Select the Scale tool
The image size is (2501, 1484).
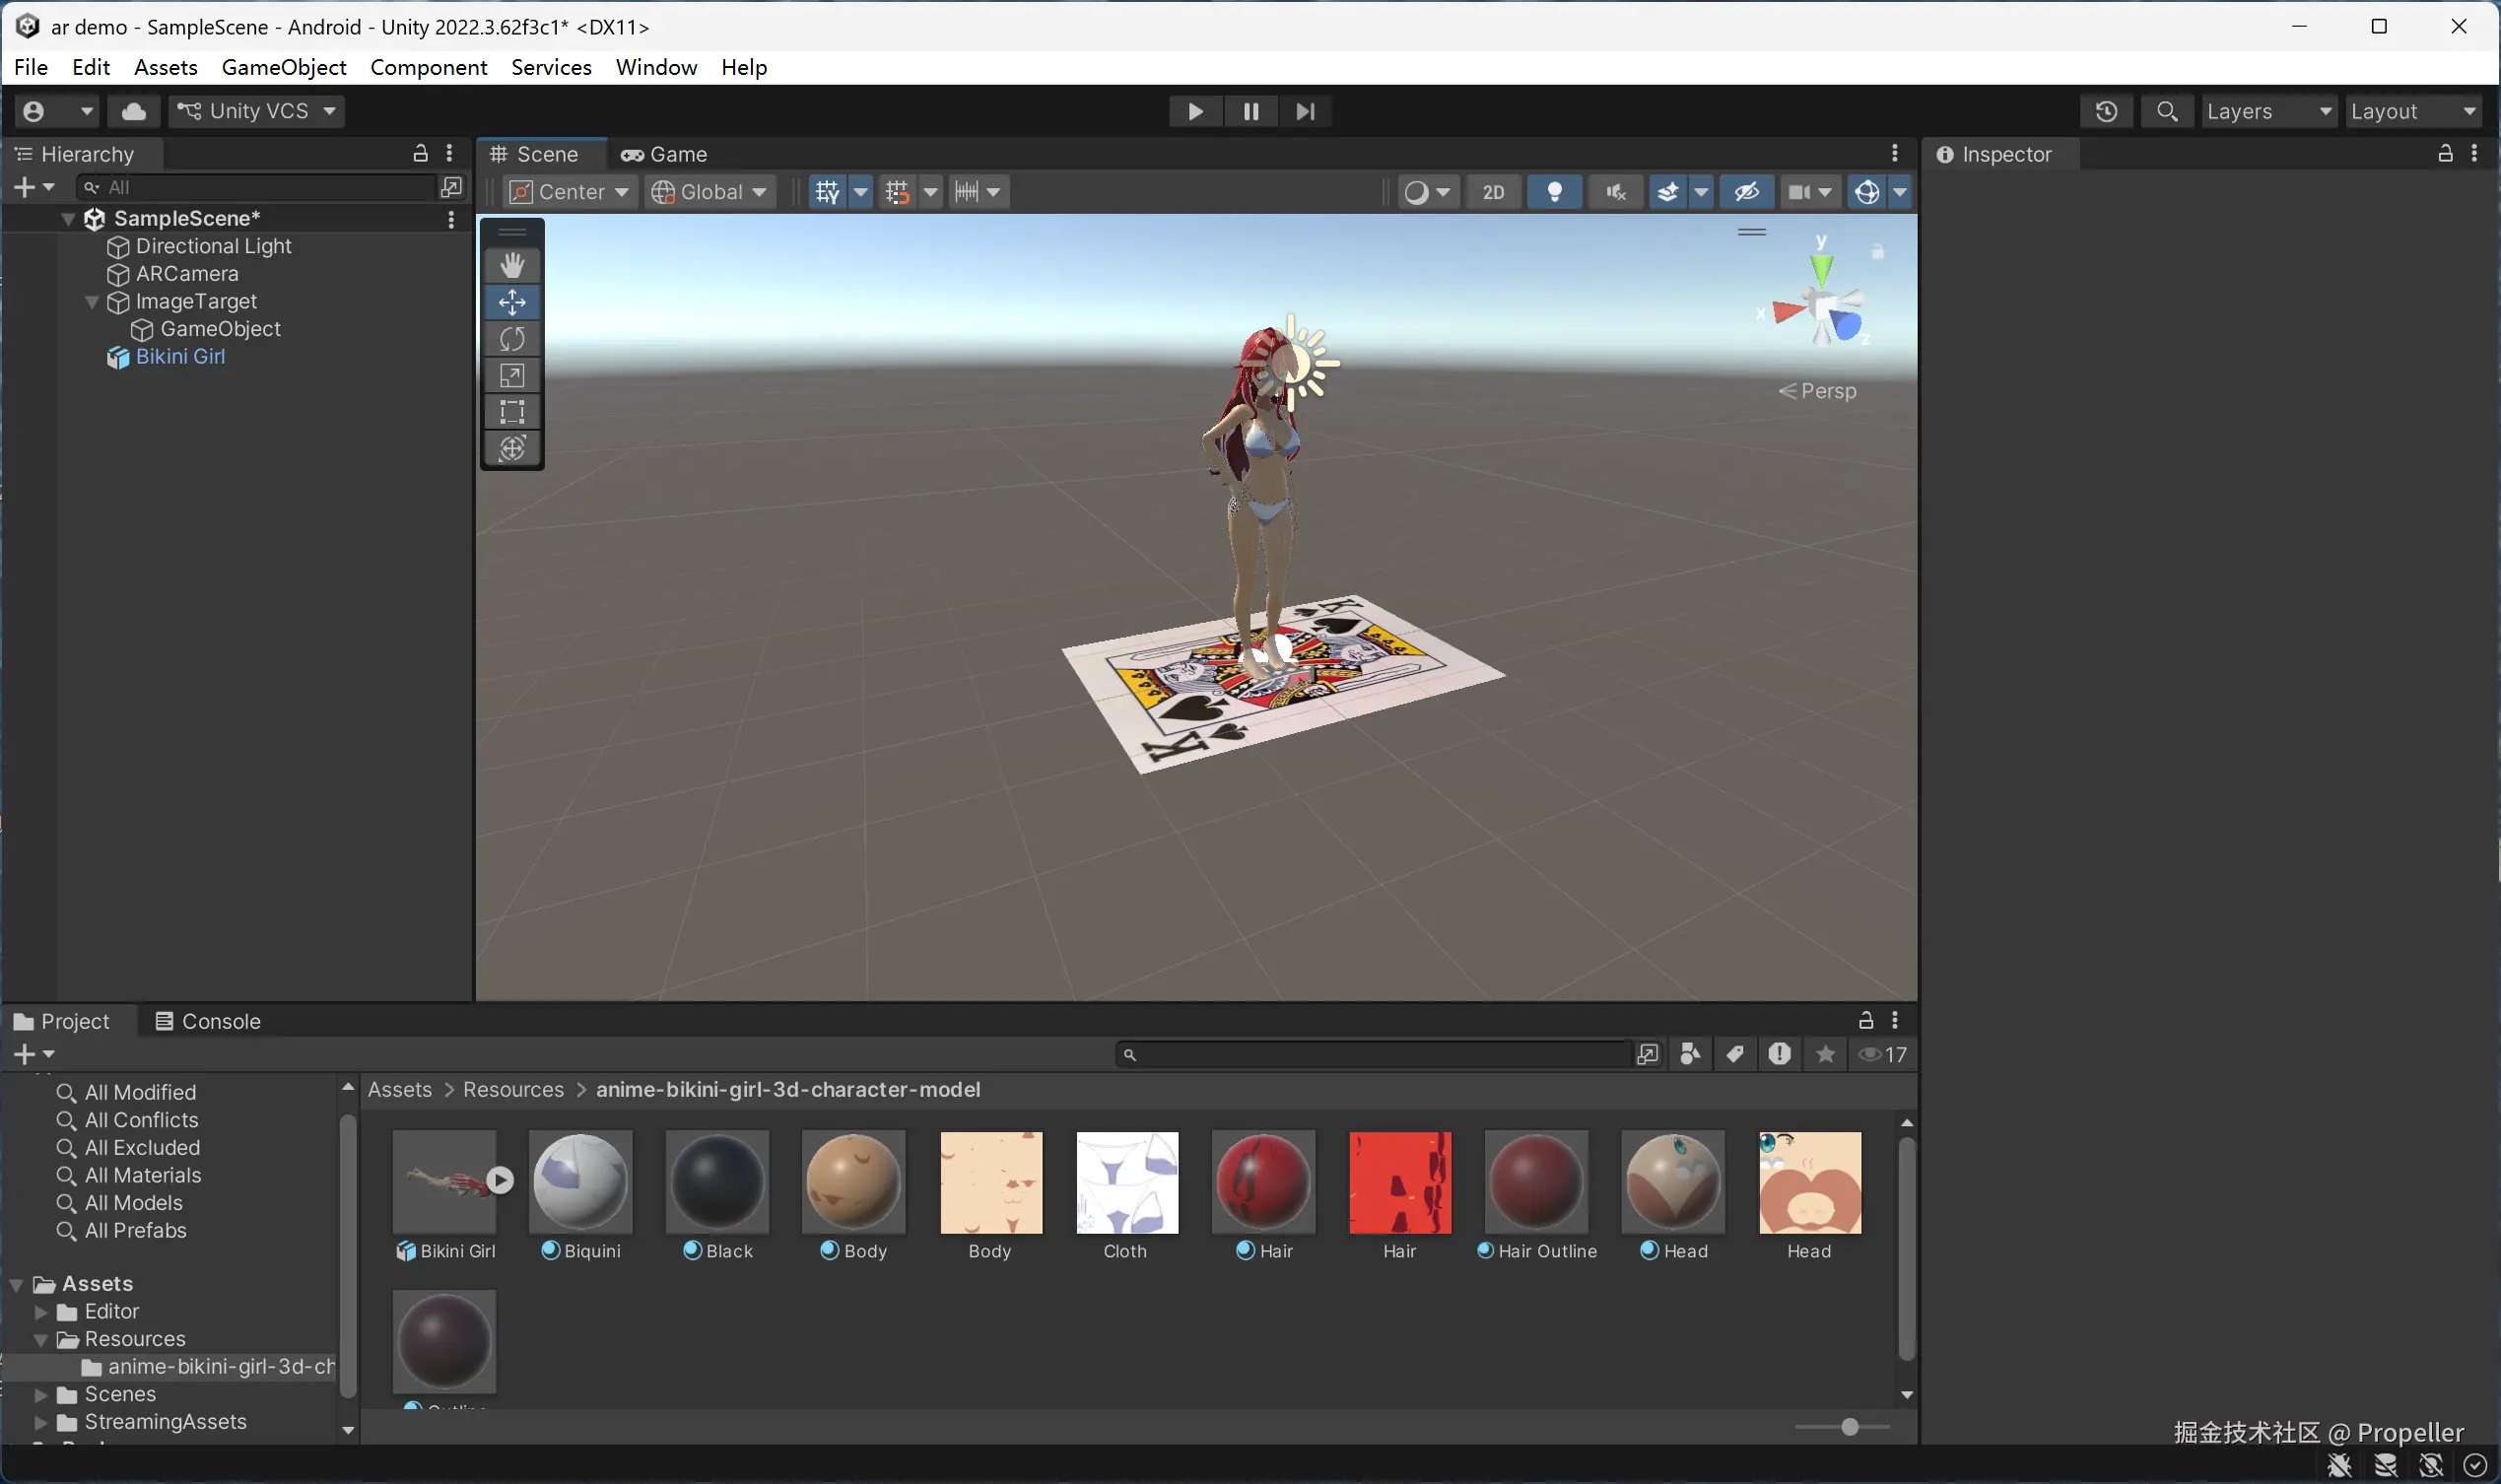click(x=512, y=376)
